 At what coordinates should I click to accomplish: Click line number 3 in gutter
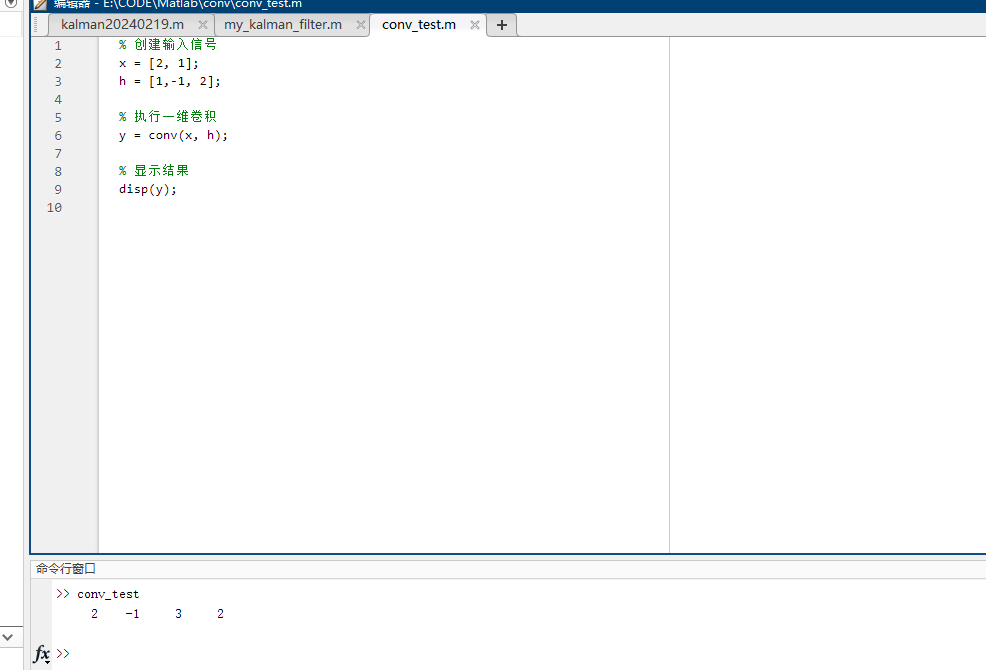(58, 82)
